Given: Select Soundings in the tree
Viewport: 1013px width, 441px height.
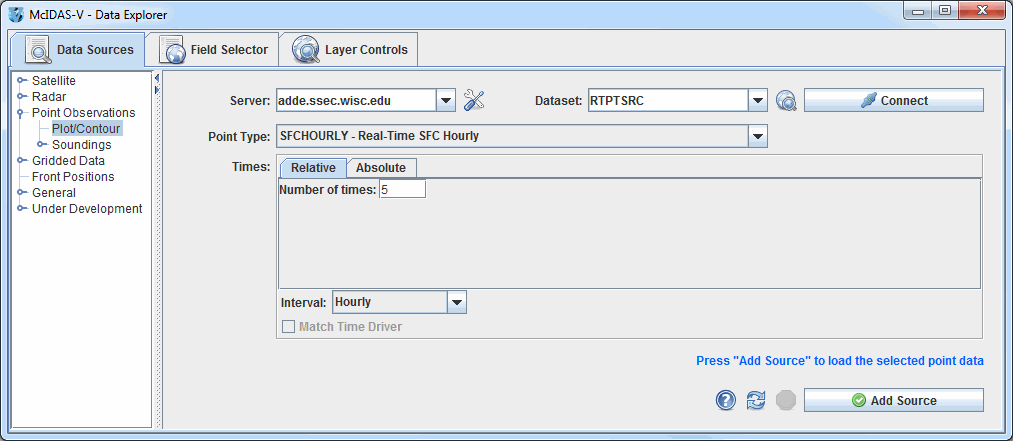Looking at the screenshot, I should pos(81,145).
